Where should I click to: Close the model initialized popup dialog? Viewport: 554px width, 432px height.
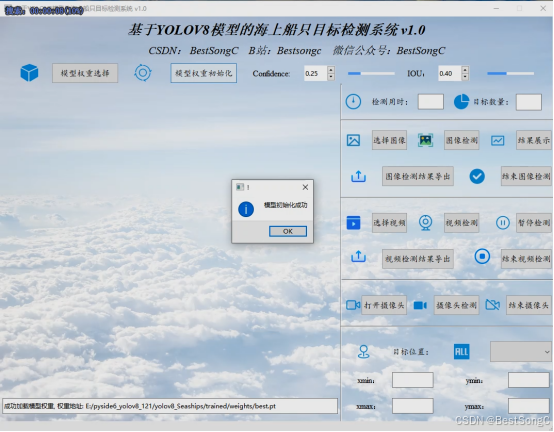click(305, 187)
